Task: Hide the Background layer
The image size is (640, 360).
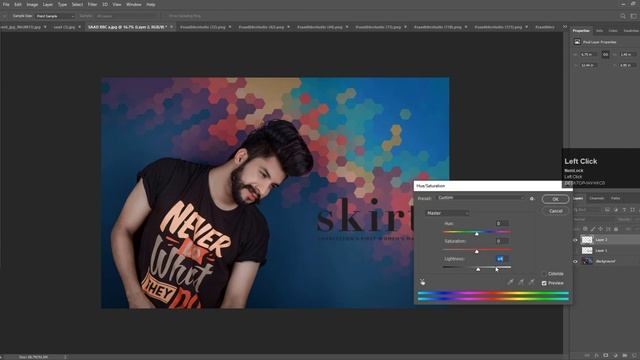Action: 575,261
